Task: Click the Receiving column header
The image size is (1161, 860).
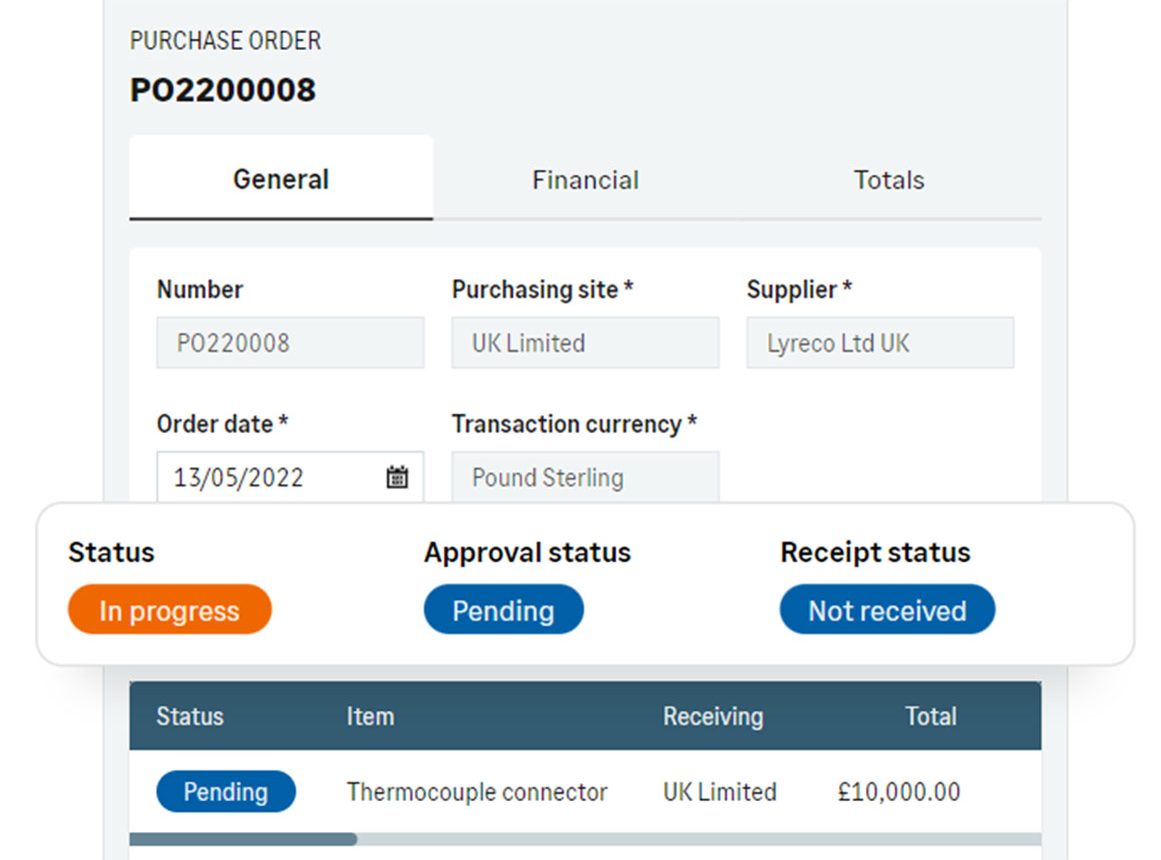Action: click(713, 716)
